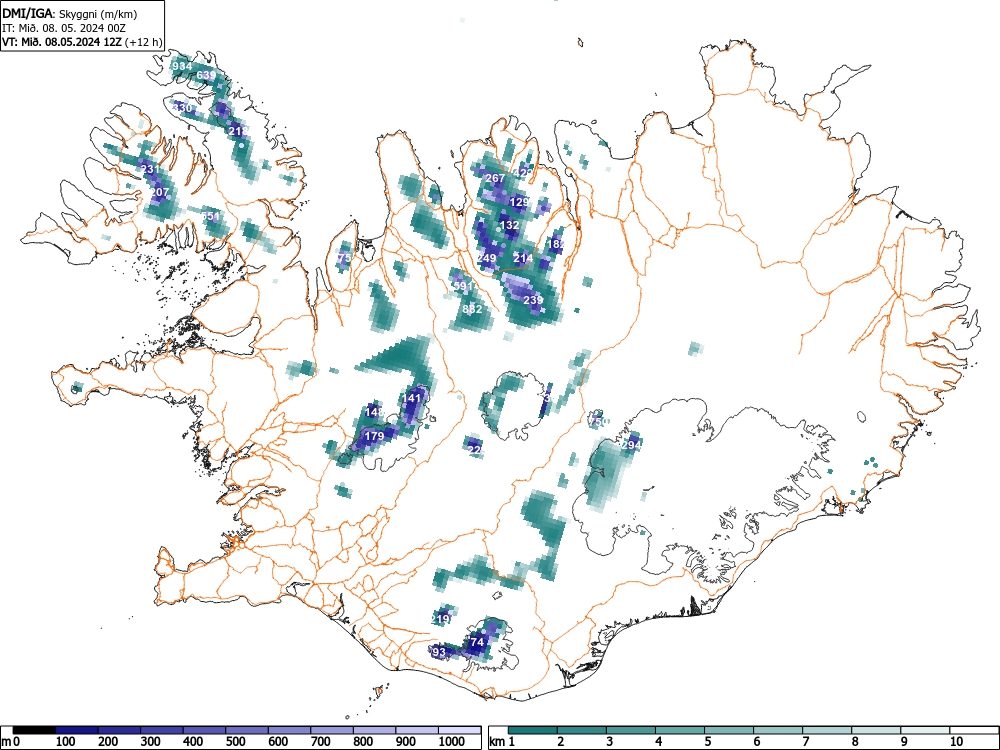The image size is (1000, 750).
Task: Click the 'VT: Mið. 08.05.2024 12Z' valid time line
Action: 83,42
